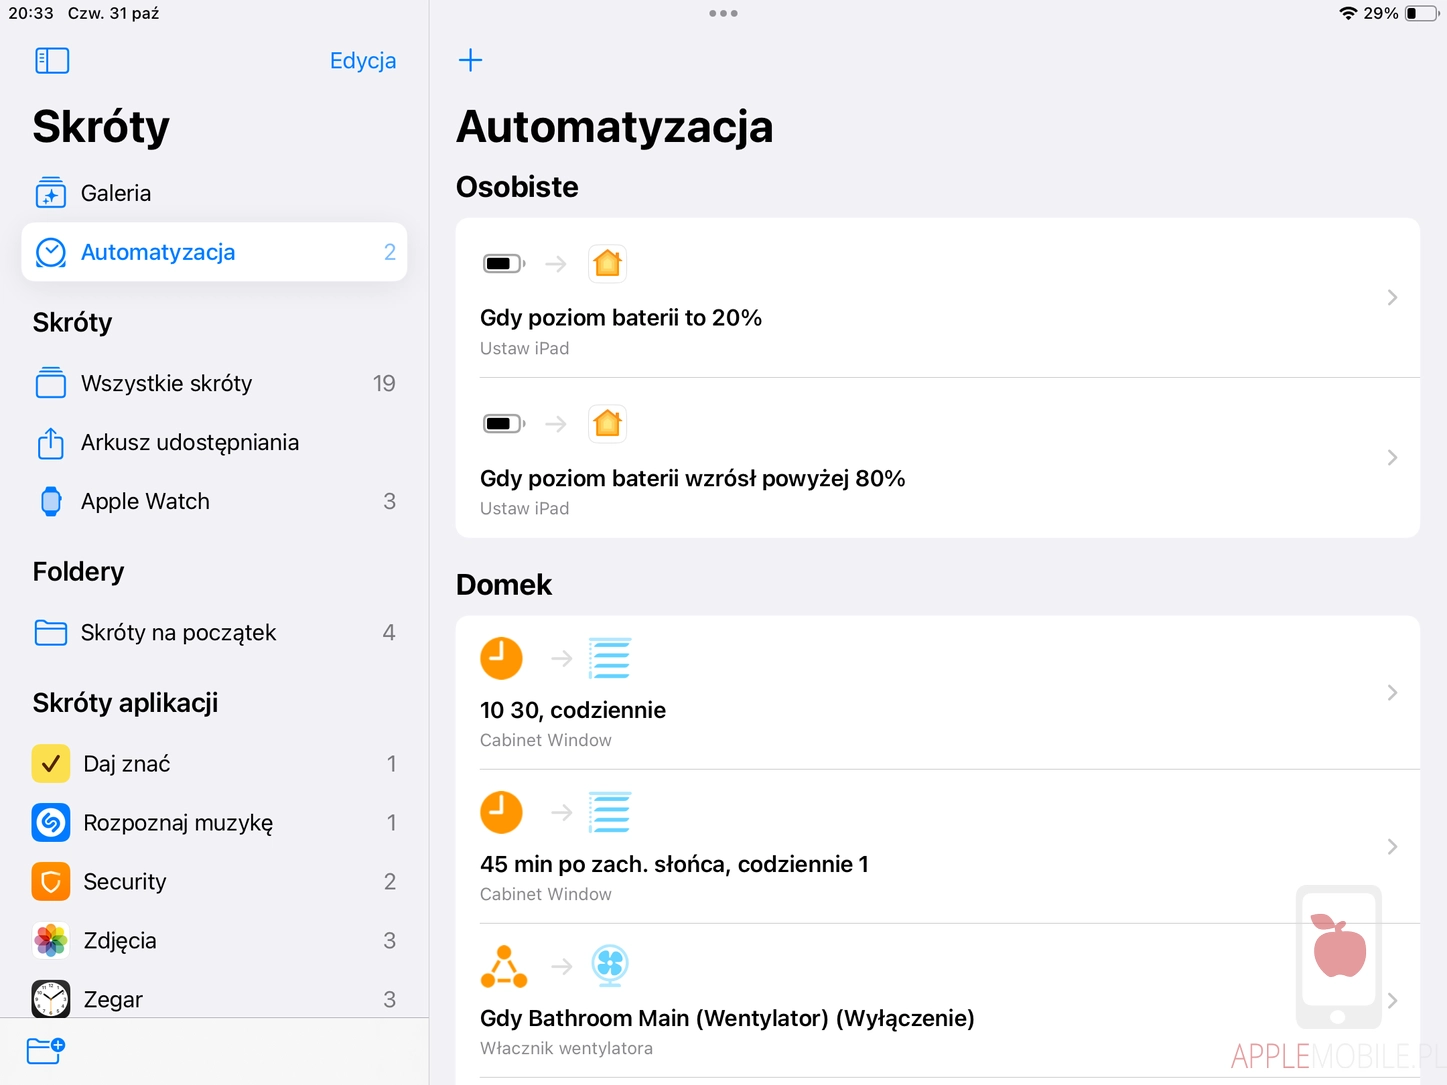1447x1085 pixels.
Task: Expand the 20% battery automation chevron
Action: (1392, 298)
